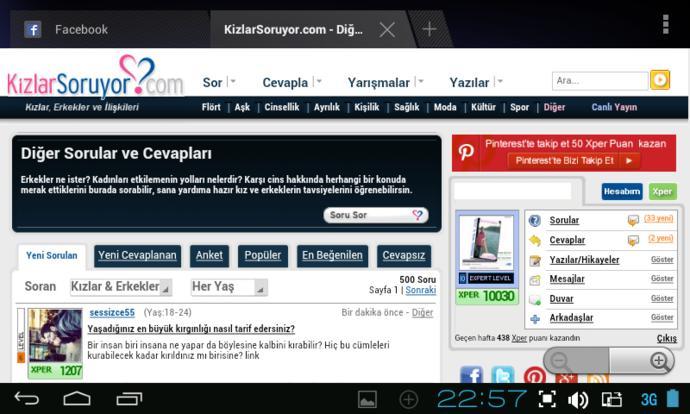The height and width of the screenshot is (414, 690).
Task: Click the Yazılar/Hikayeler notepad icon
Action: [535, 260]
